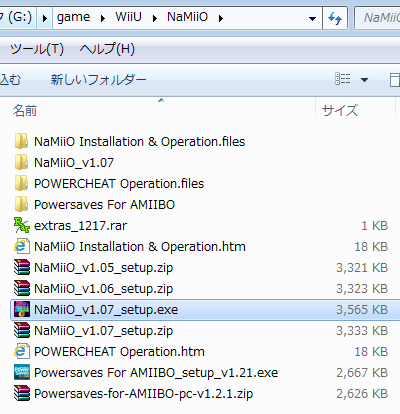This screenshot has width=400, height=414.
Task: Select file name extras_1217.rar
Action: [x=80, y=226]
